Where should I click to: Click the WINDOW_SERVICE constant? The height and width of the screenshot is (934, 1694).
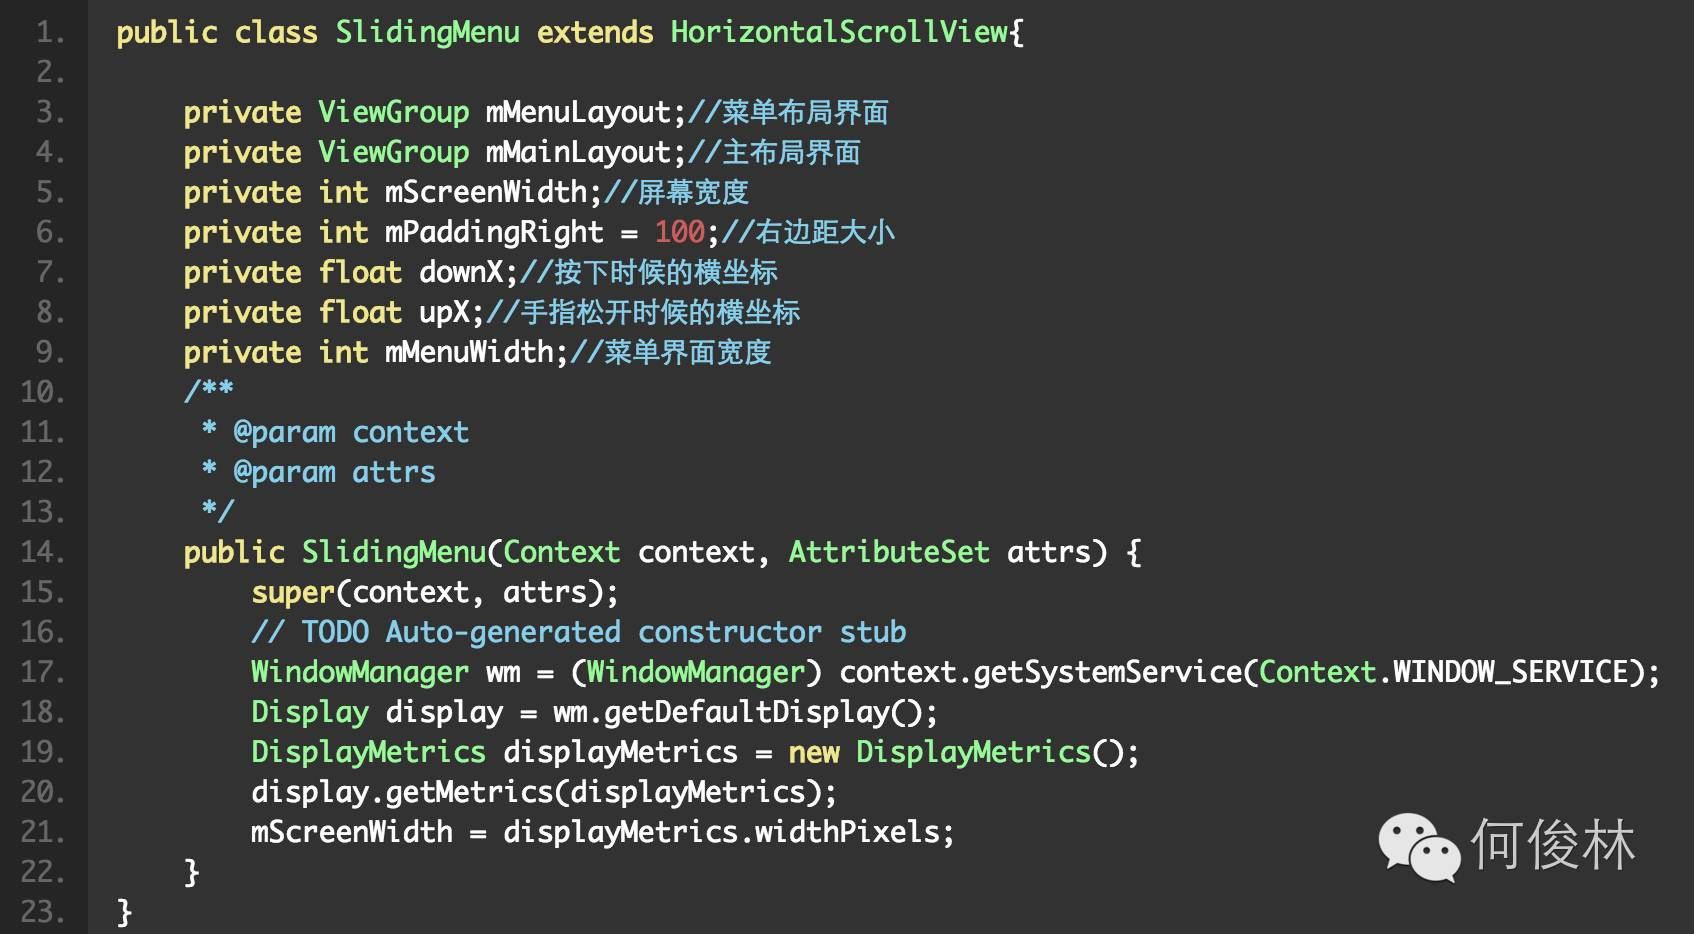click(x=1511, y=672)
